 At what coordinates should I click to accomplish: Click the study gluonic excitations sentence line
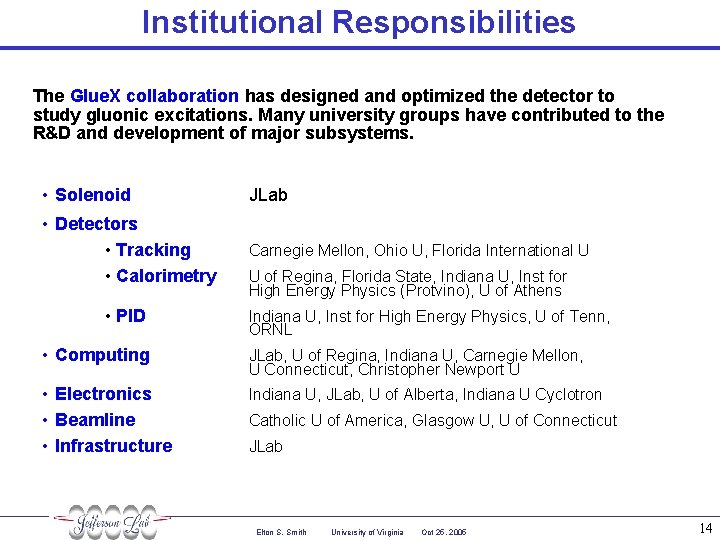tap(349, 115)
